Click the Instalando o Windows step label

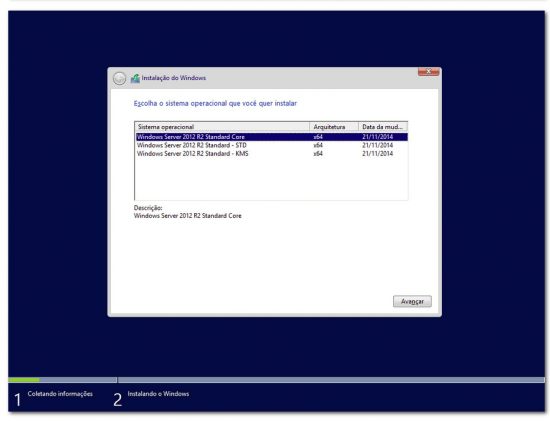(158, 394)
